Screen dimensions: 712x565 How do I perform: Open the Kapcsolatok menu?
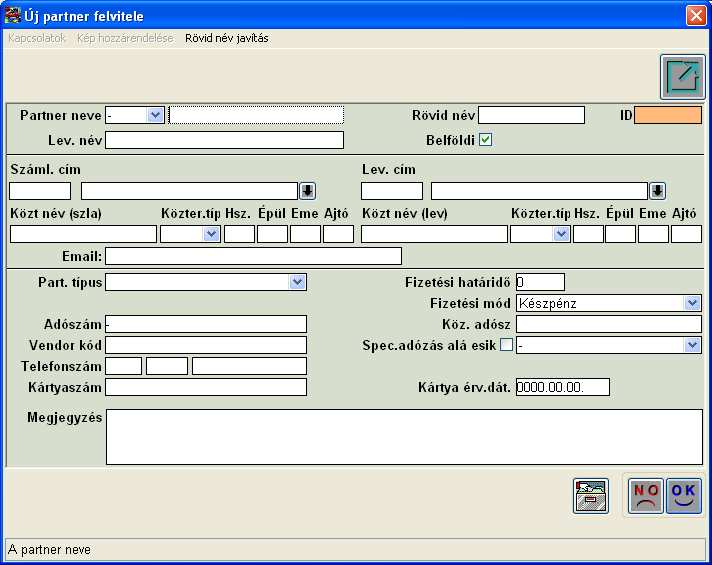(37, 38)
